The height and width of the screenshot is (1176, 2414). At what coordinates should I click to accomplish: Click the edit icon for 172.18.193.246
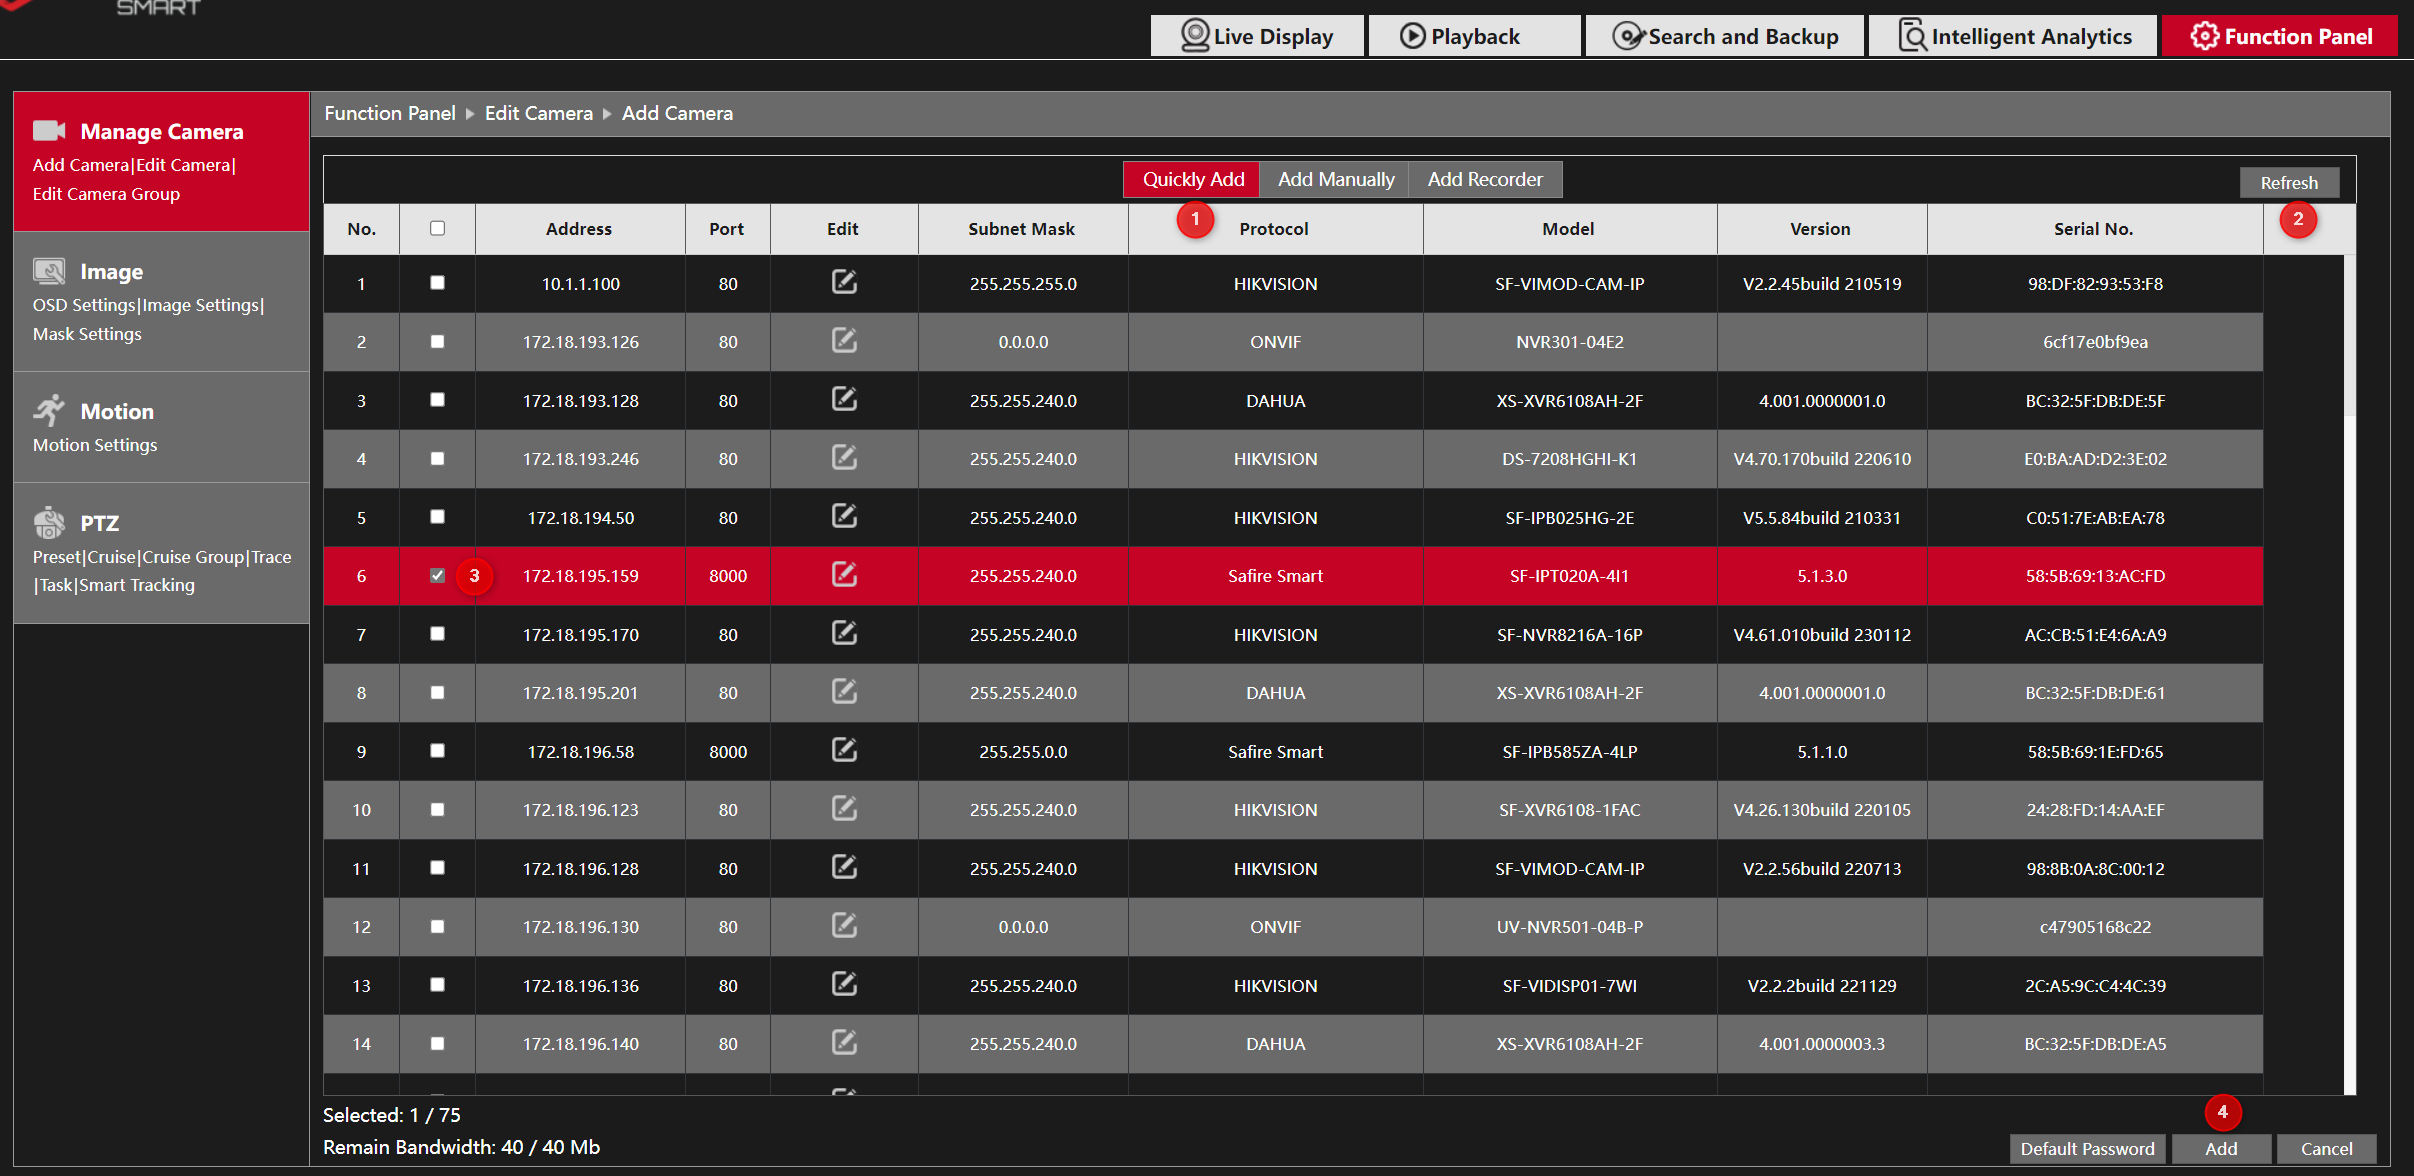tap(844, 458)
